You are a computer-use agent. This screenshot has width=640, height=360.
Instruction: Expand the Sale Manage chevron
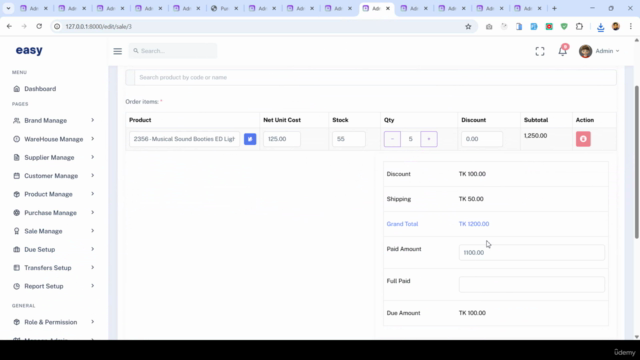click(93, 231)
